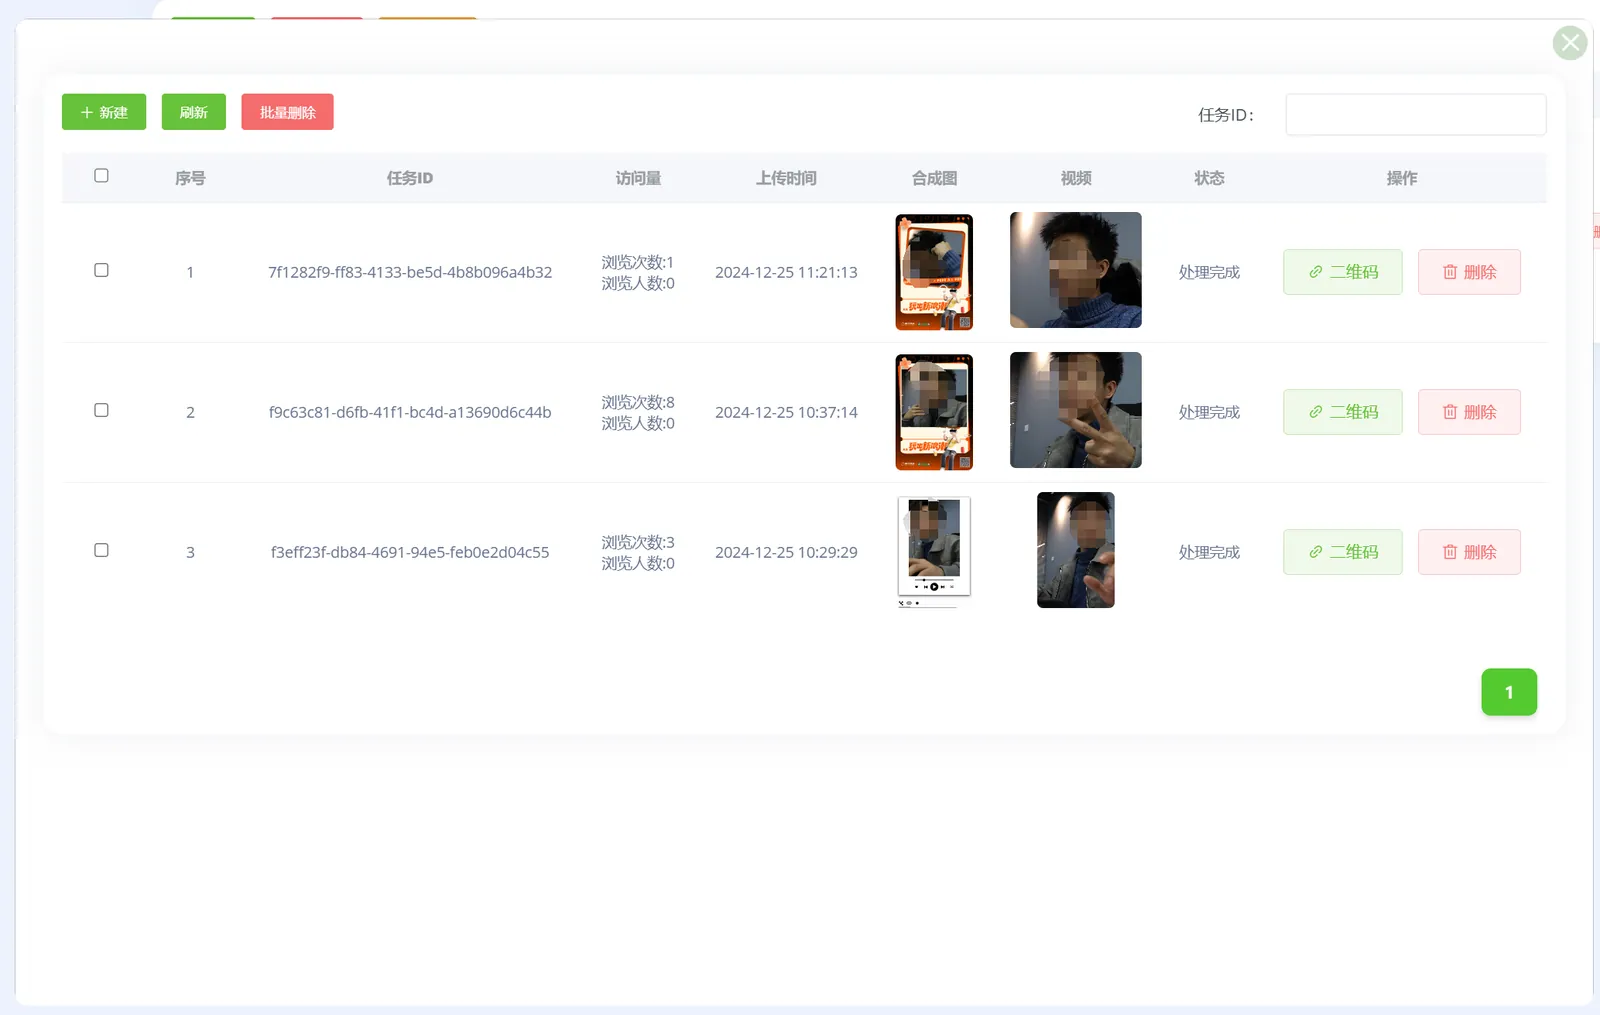
Task: Click the 浏览次数:8 visit count text
Action: pyautogui.click(x=638, y=402)
